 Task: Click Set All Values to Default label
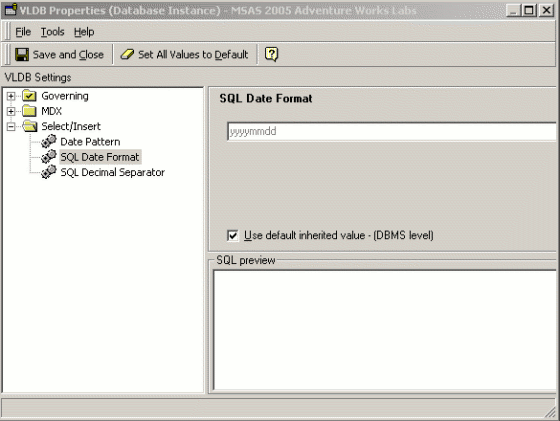[193, 55]
